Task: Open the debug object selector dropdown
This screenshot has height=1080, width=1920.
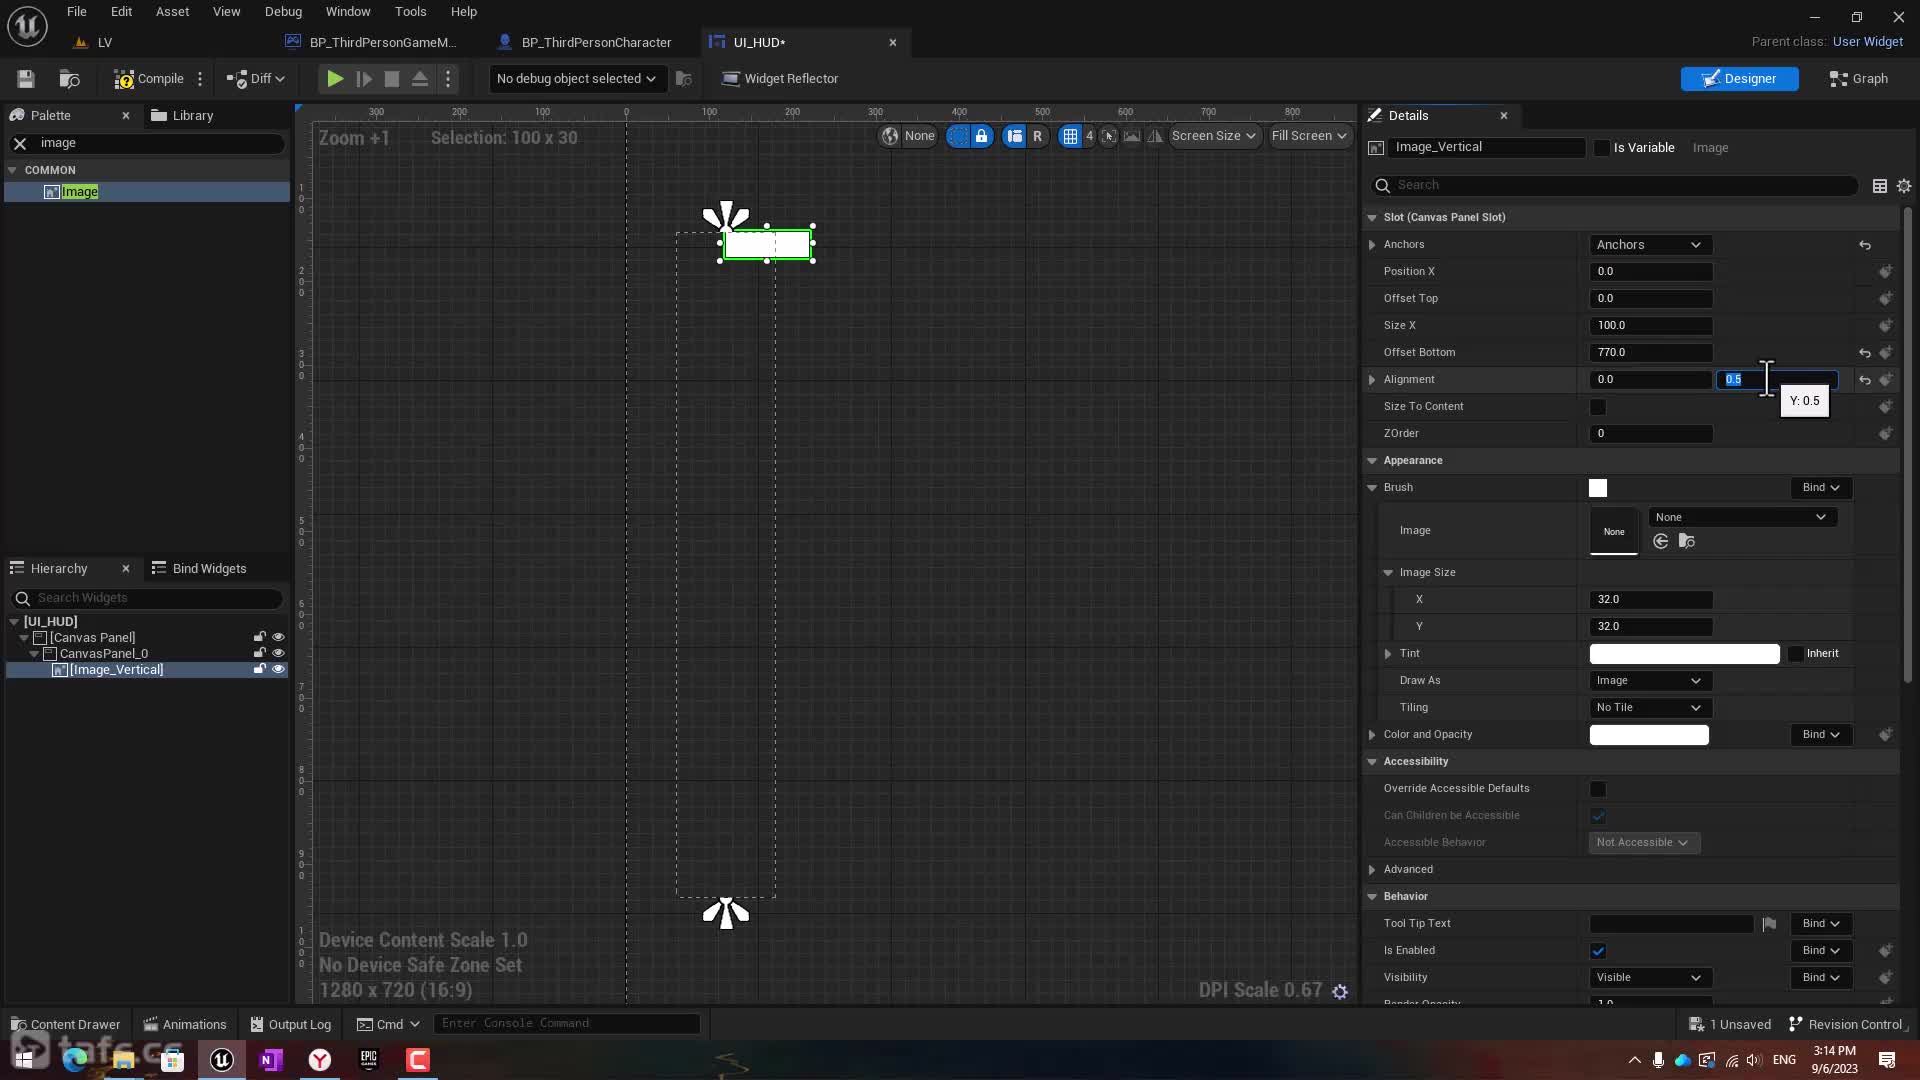Action: tap(576, 79)
